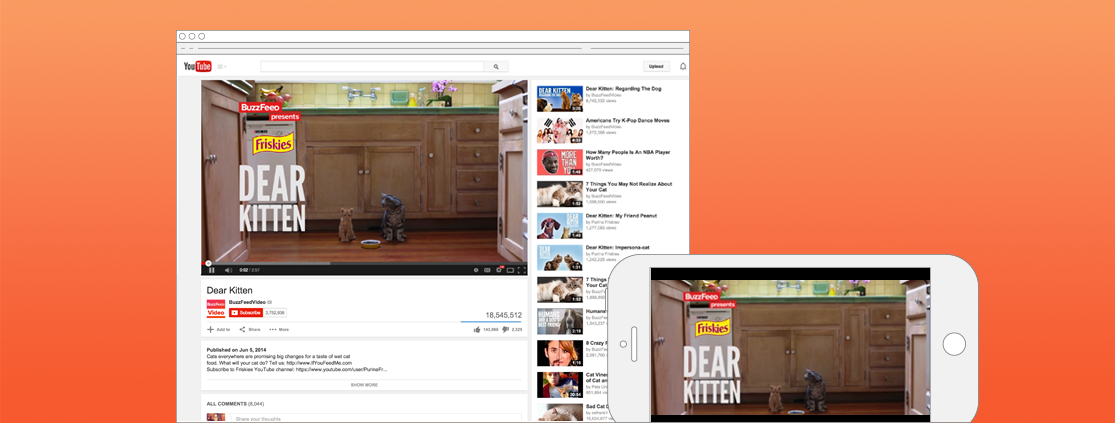Pause the Dear Kitten video
Screen dimensions: 1115x423
click(212, 270)
